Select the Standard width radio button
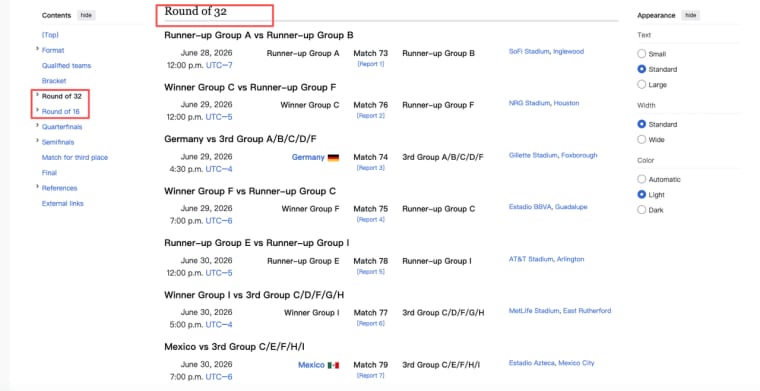The height and width of the screenshot is (391, 760). [x=642, y=124]
